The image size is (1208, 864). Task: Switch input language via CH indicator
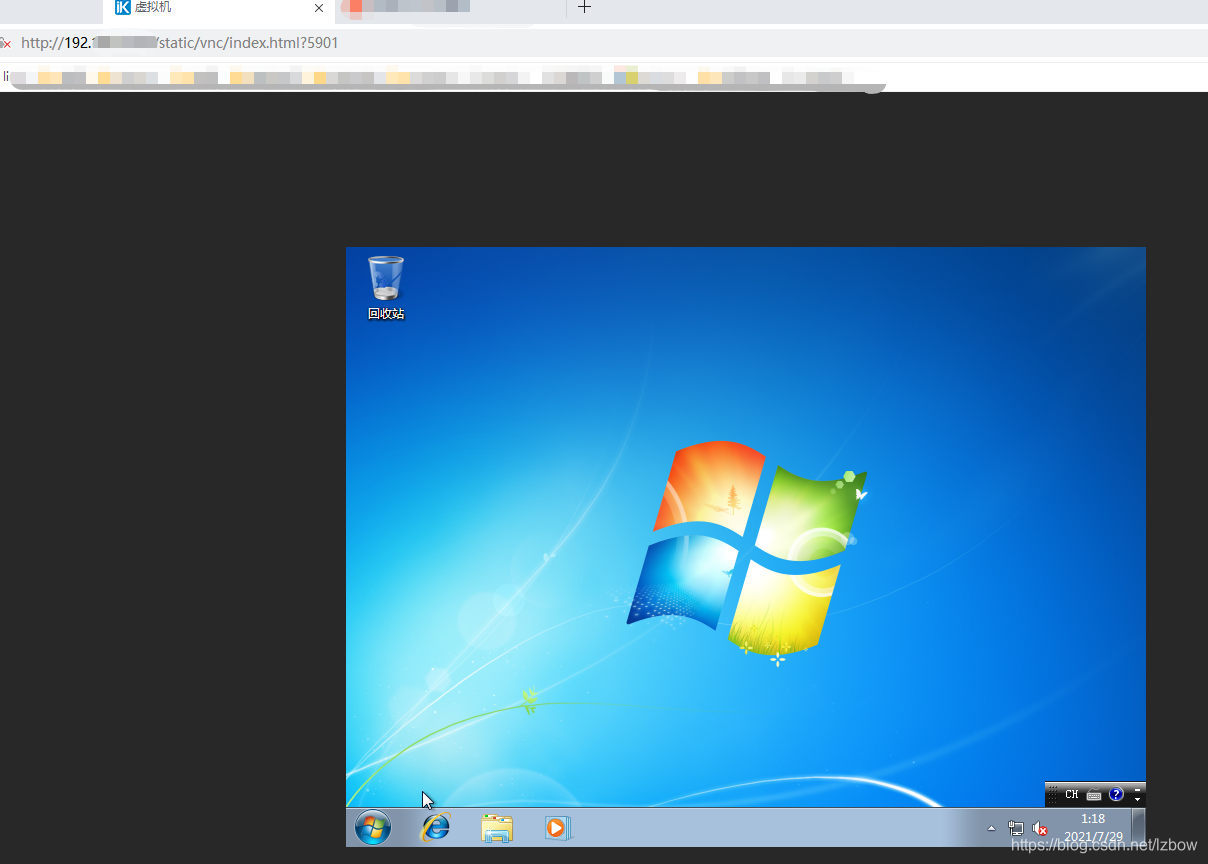[1072, 794]
